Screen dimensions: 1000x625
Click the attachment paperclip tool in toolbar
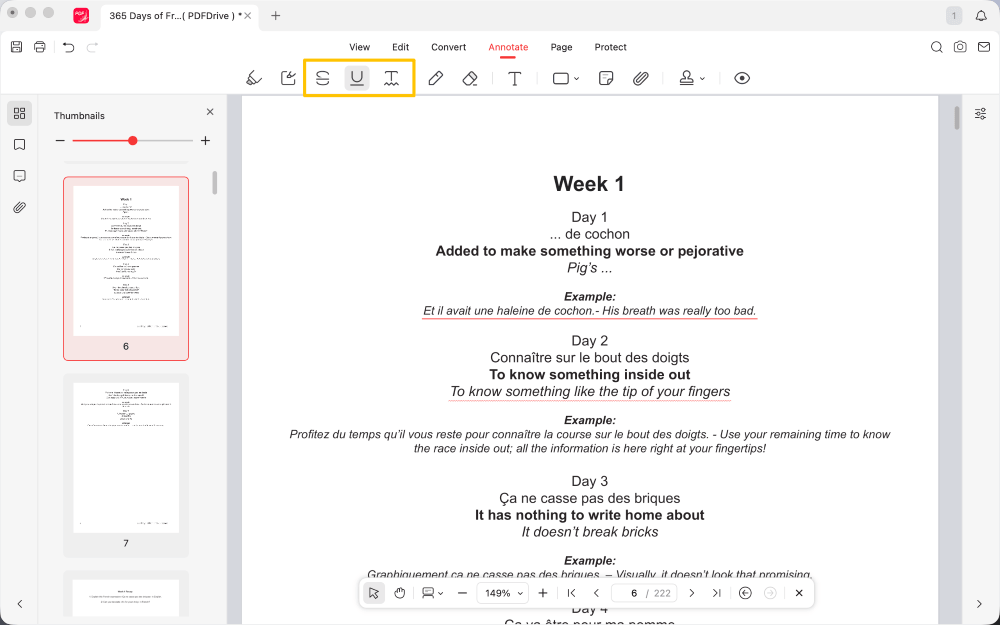coord(641,78)
